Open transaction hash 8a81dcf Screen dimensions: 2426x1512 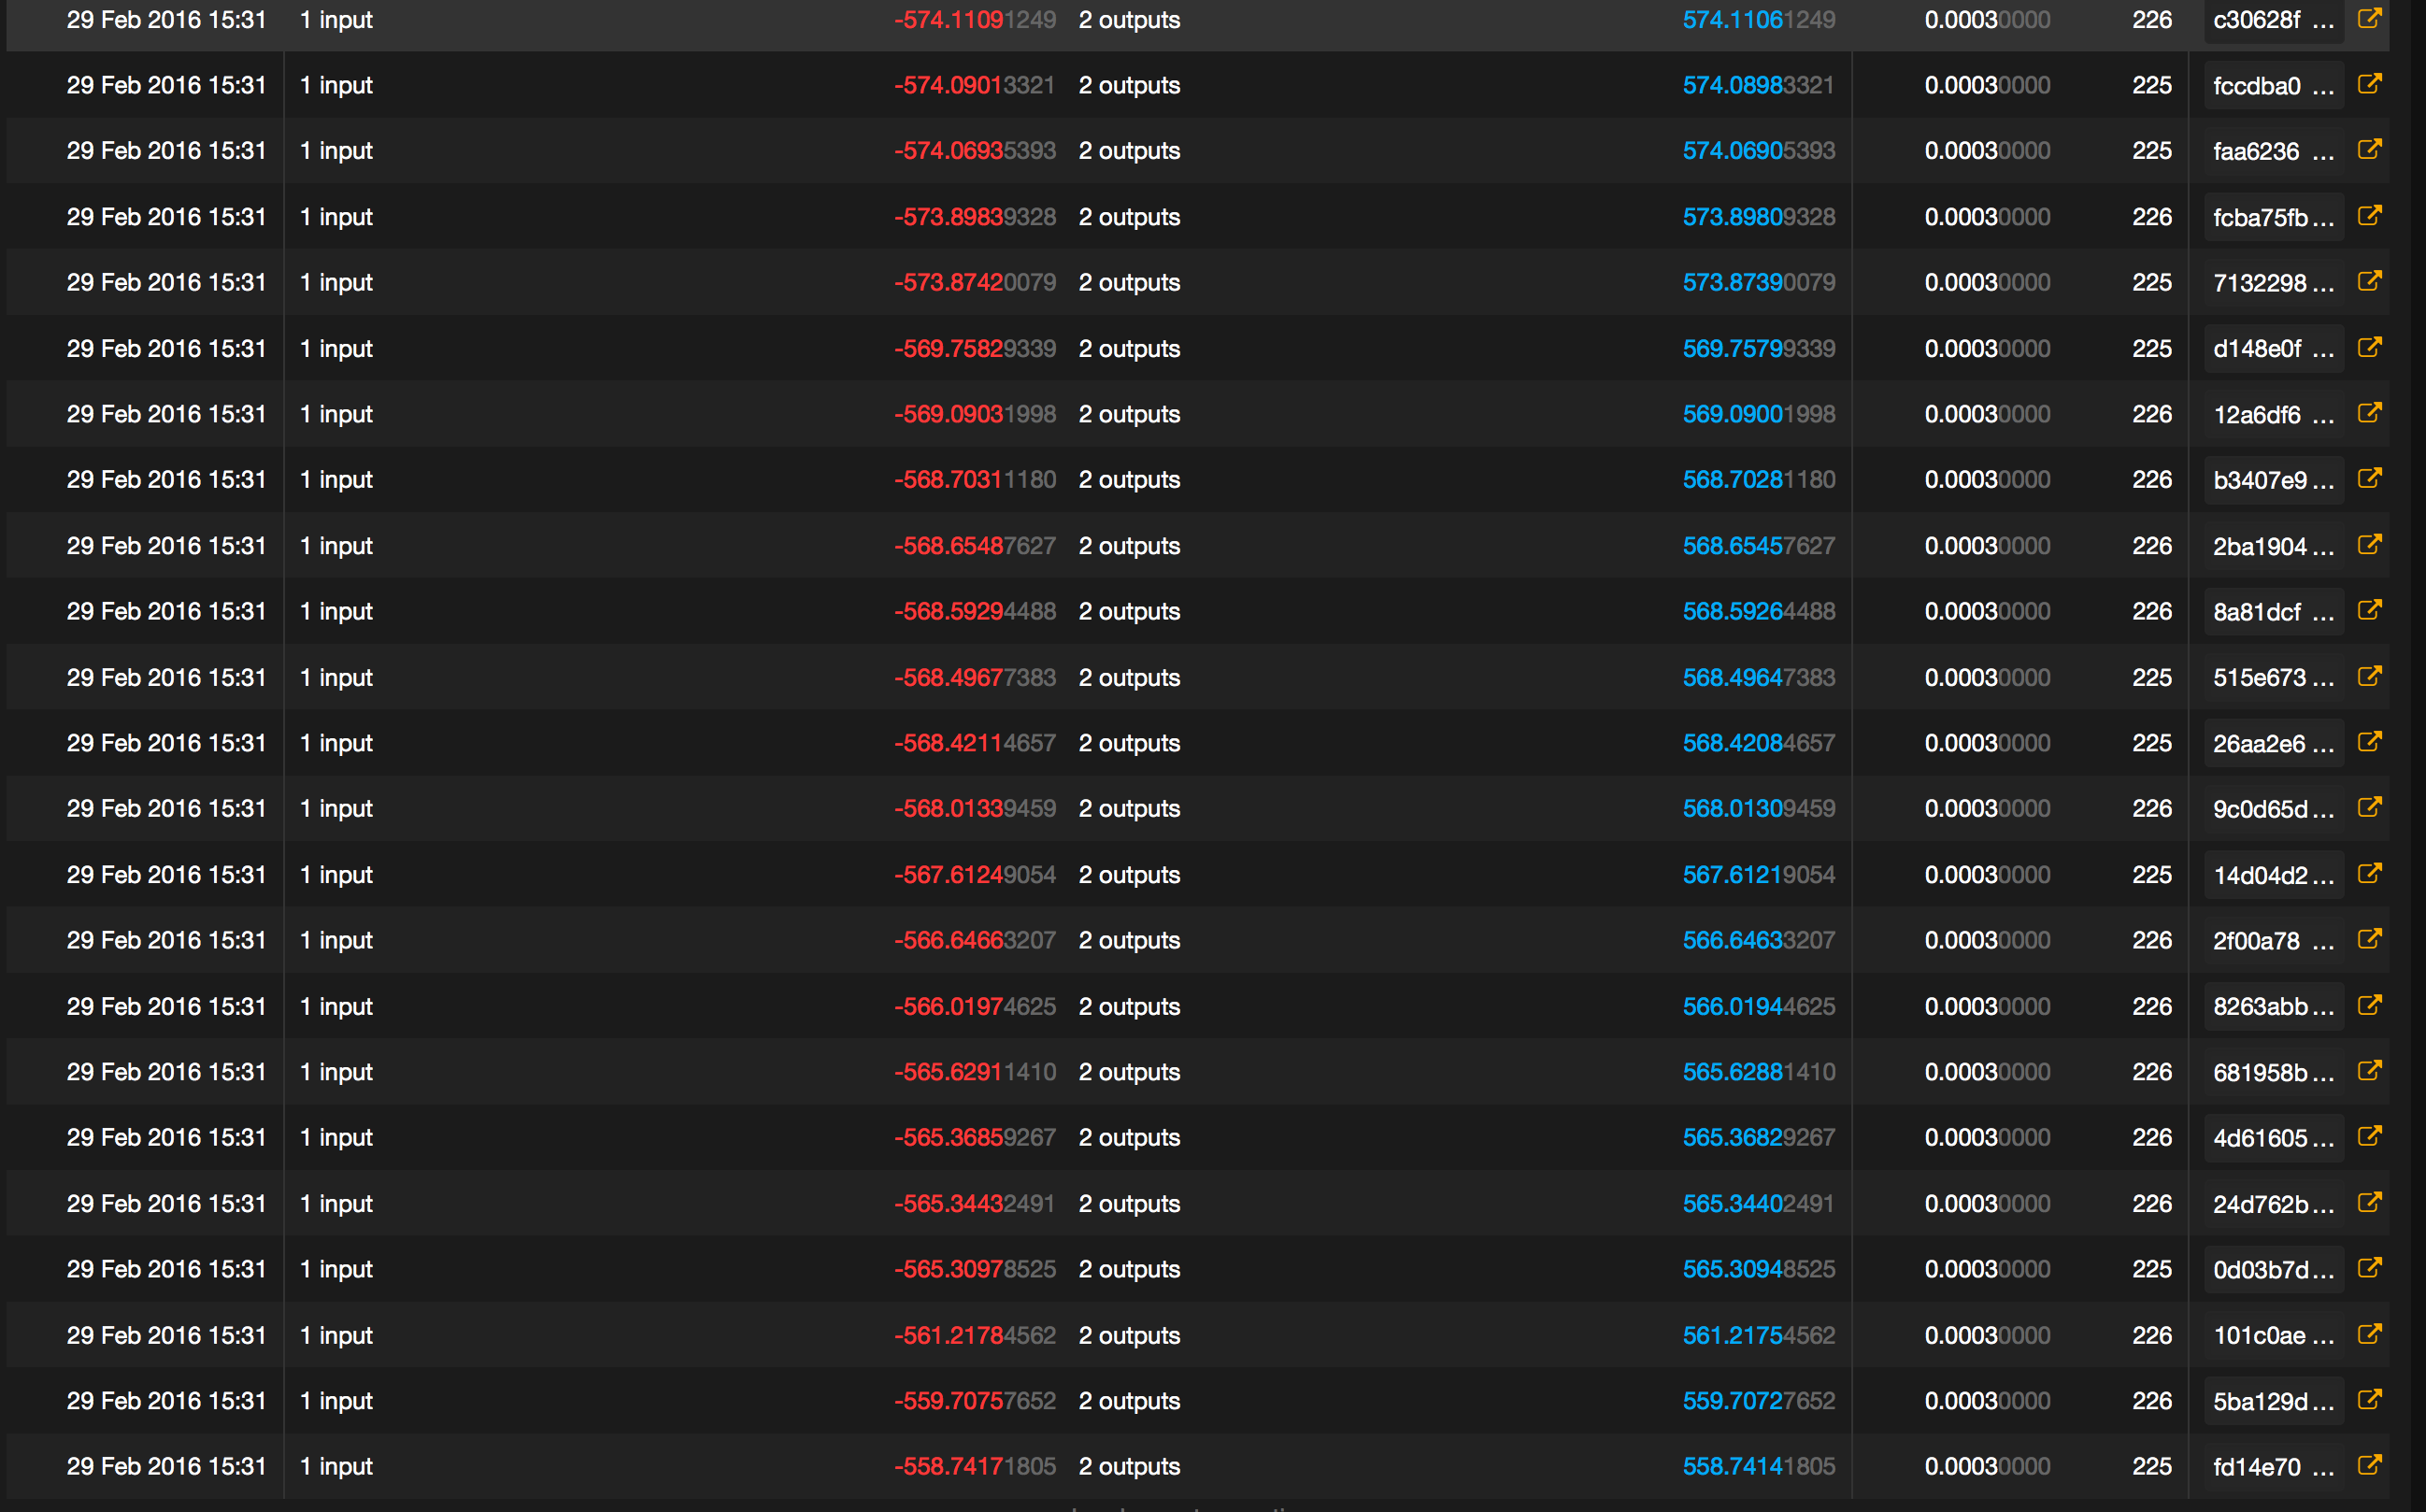click(2272, 611)
